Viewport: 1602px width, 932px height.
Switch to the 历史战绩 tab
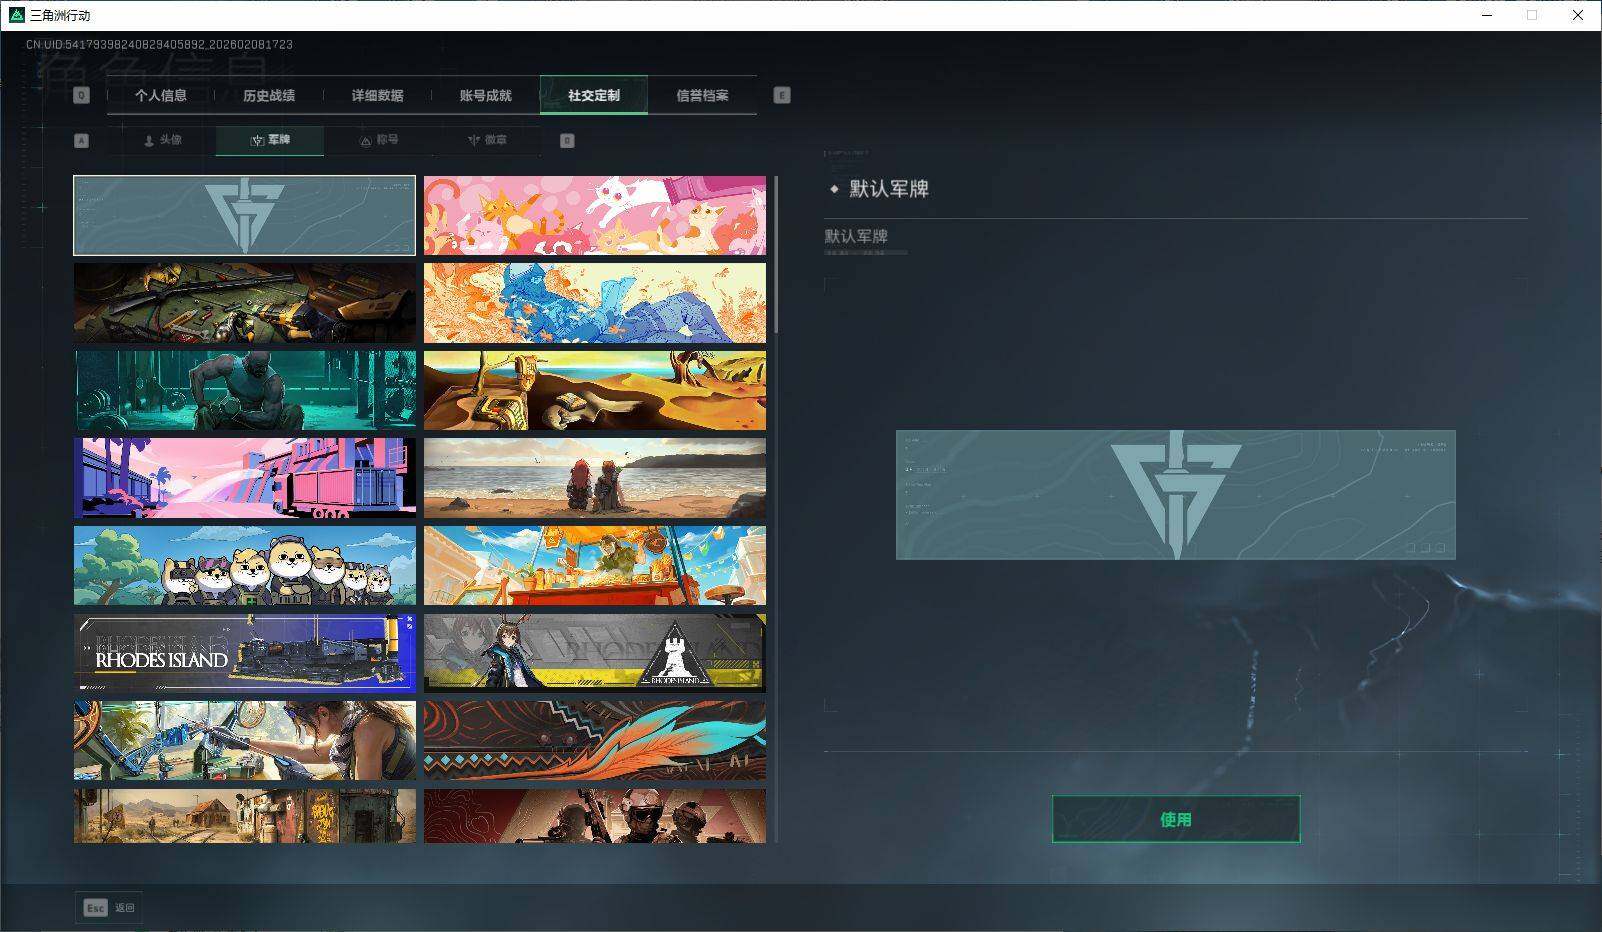[x=269, y=95]
